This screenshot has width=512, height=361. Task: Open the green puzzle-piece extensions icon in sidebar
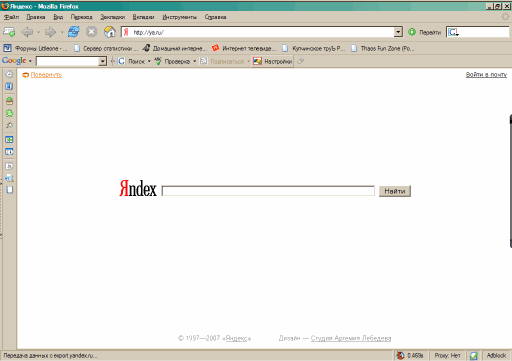[9, 113]
